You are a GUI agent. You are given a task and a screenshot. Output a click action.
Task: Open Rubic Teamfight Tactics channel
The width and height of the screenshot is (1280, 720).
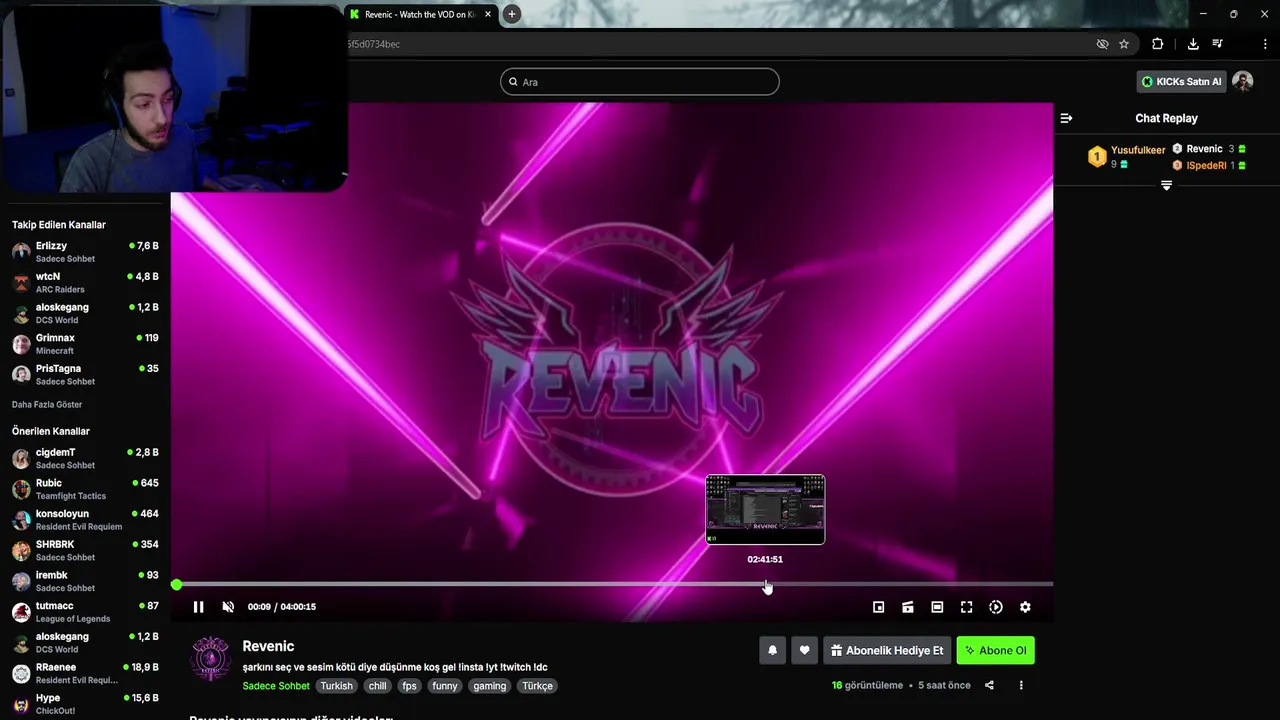[85, 489]
